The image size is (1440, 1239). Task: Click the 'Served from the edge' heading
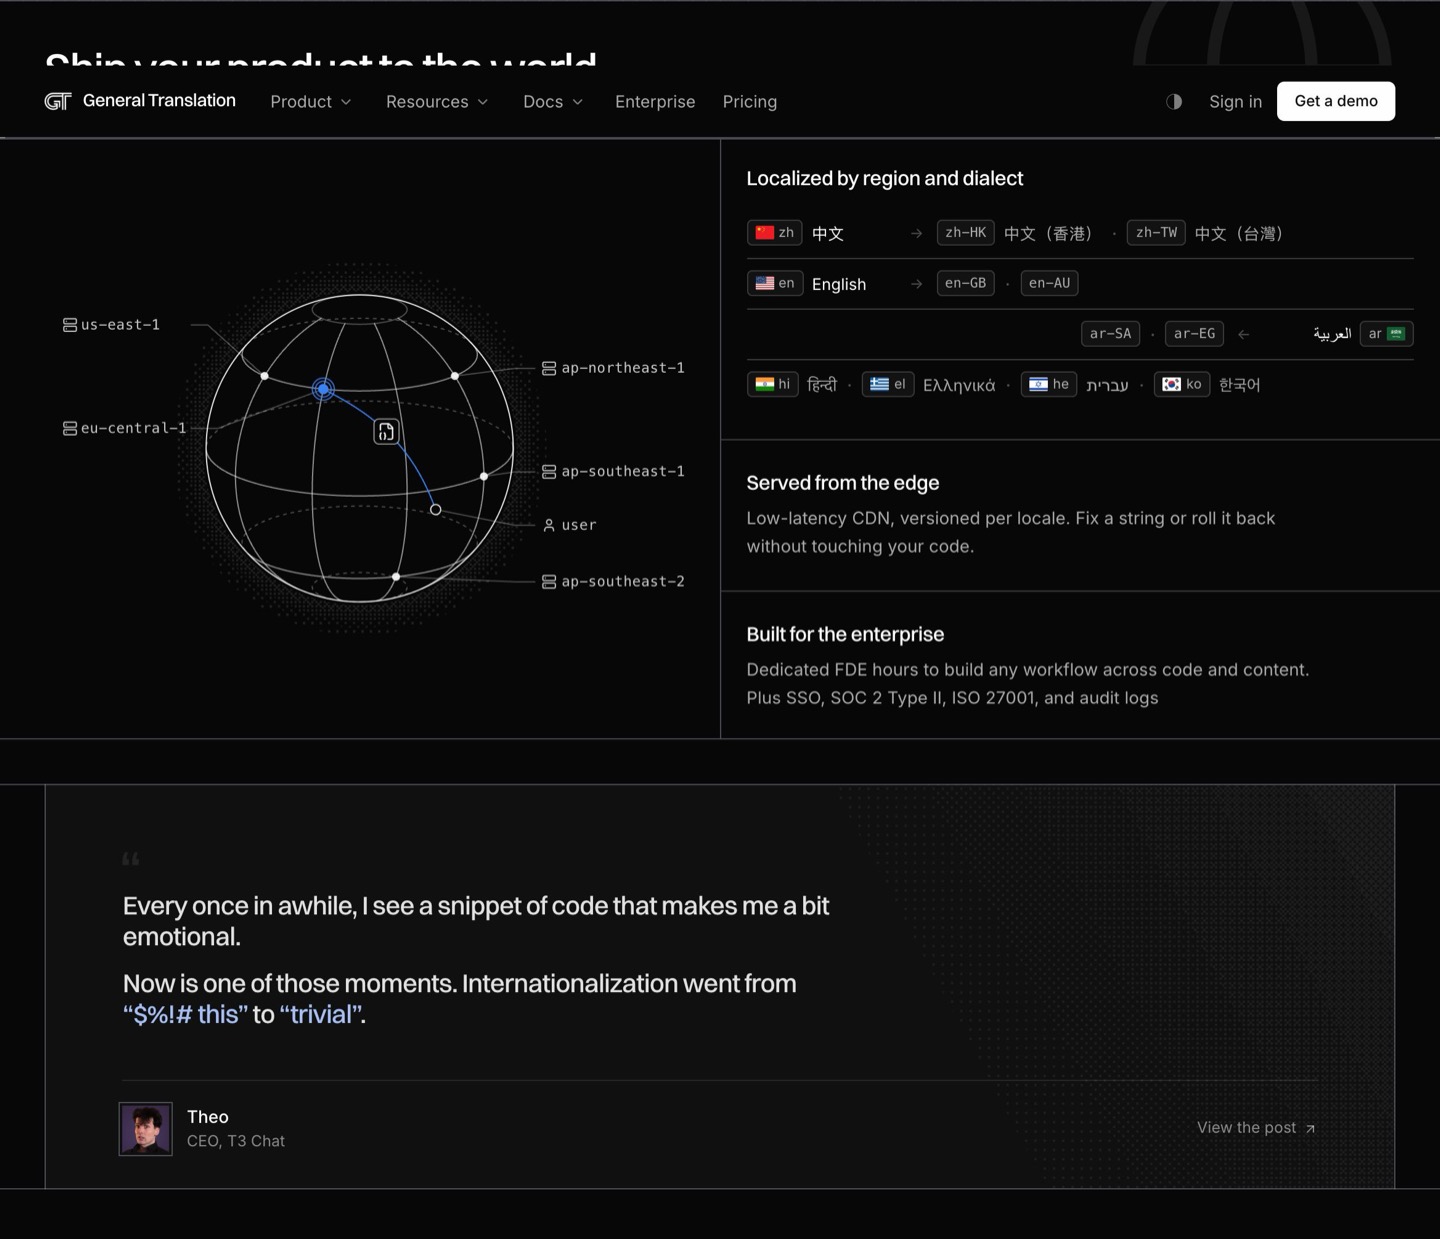842,483
